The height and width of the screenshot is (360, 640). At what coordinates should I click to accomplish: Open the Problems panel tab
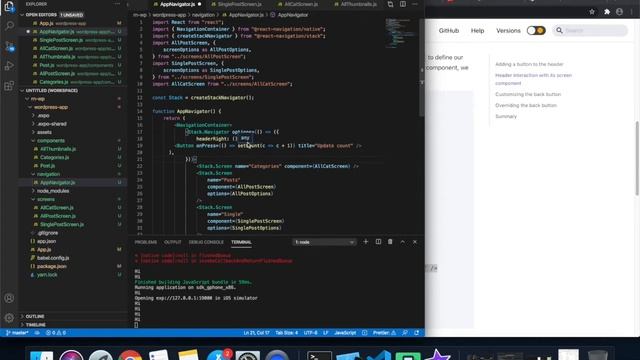(146, 242)
